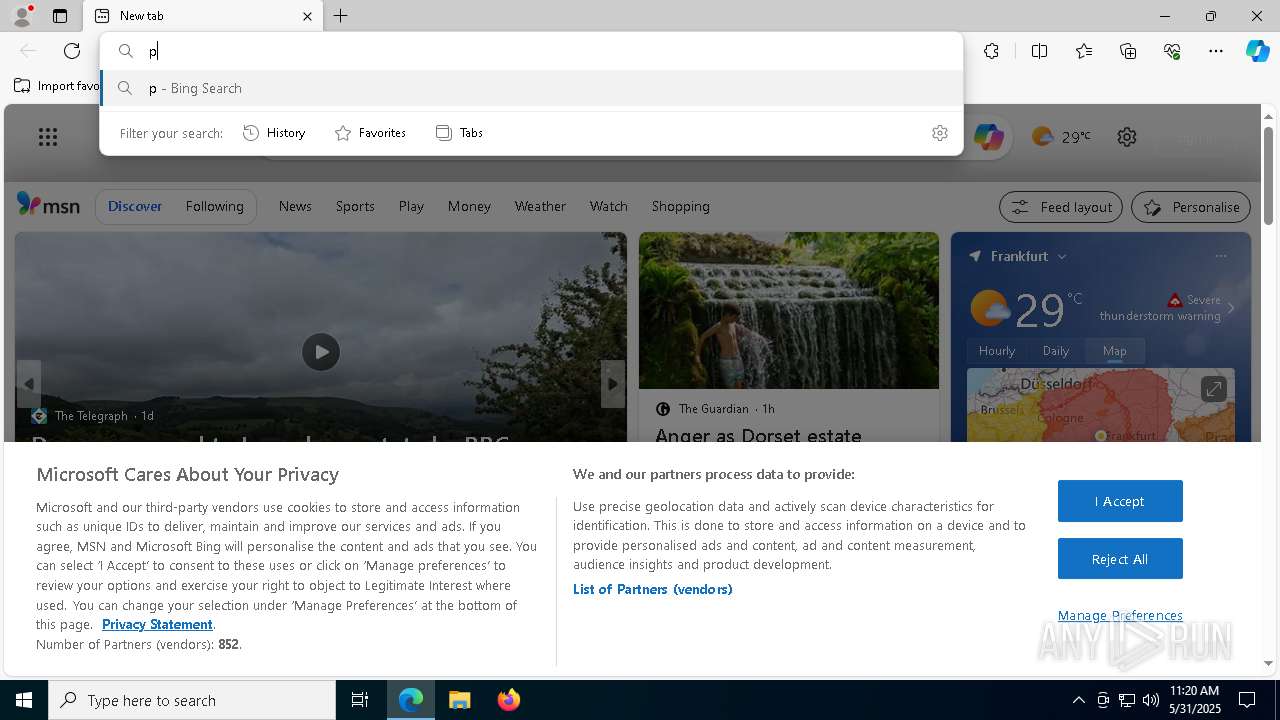Image resolution: width=1280 pixels, height=720 pixels.
Task: Switch weather card to Map tab
Action: [1114, 351]
